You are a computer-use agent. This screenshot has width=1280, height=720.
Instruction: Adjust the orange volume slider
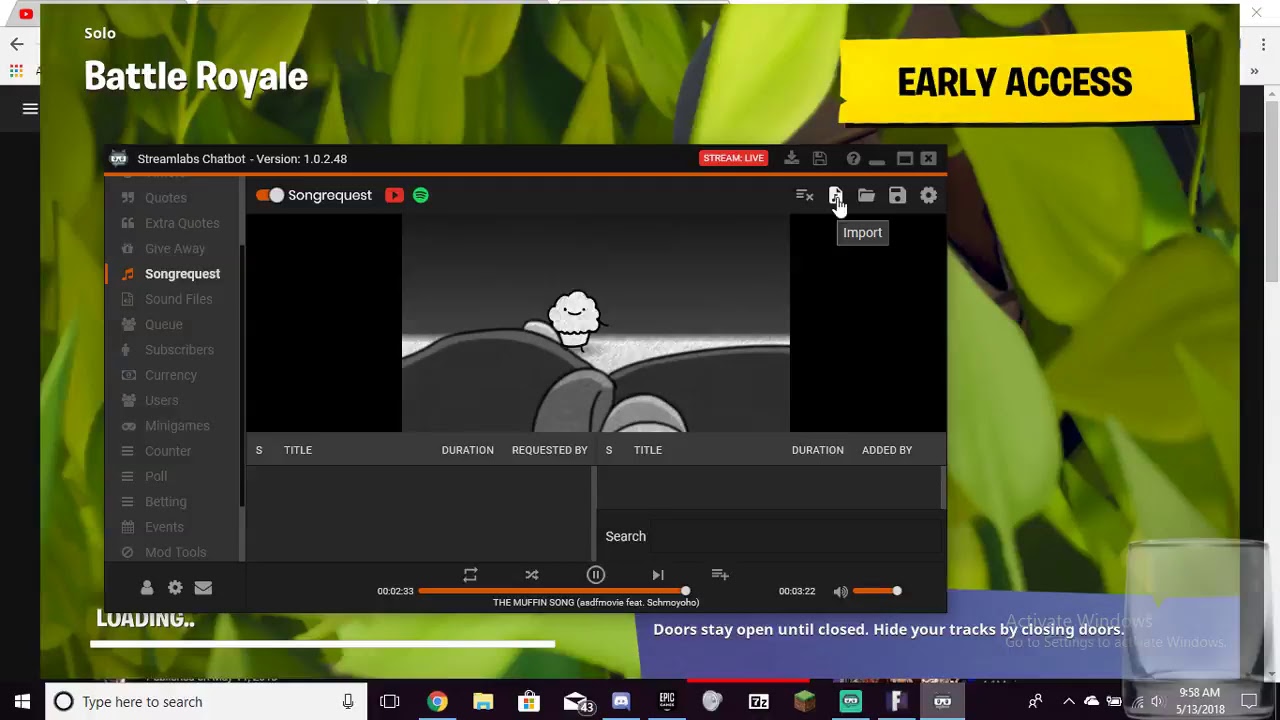pos(878,591)
